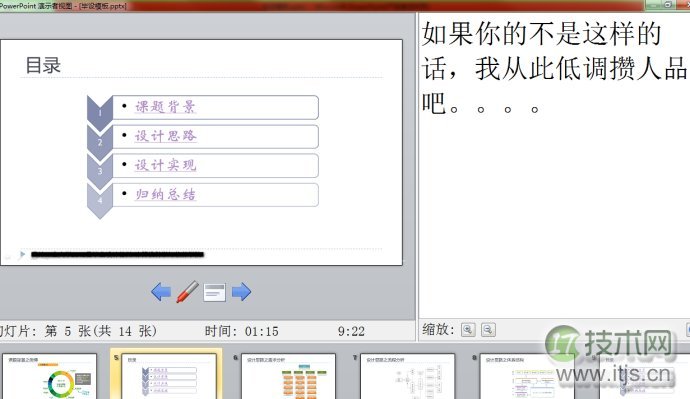Zoom in on speaker notes

pos(468,329)
